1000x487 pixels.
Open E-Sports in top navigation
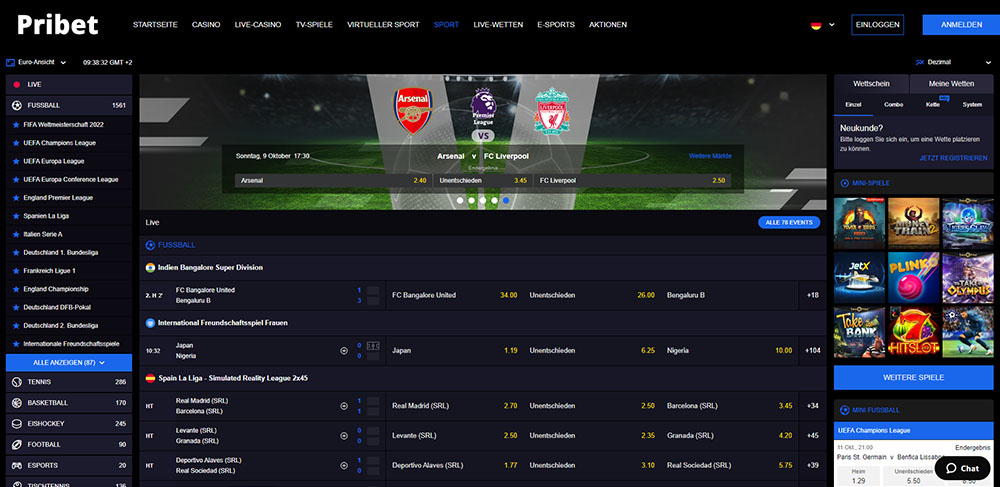pyautogui.click(x=556, y=25)
